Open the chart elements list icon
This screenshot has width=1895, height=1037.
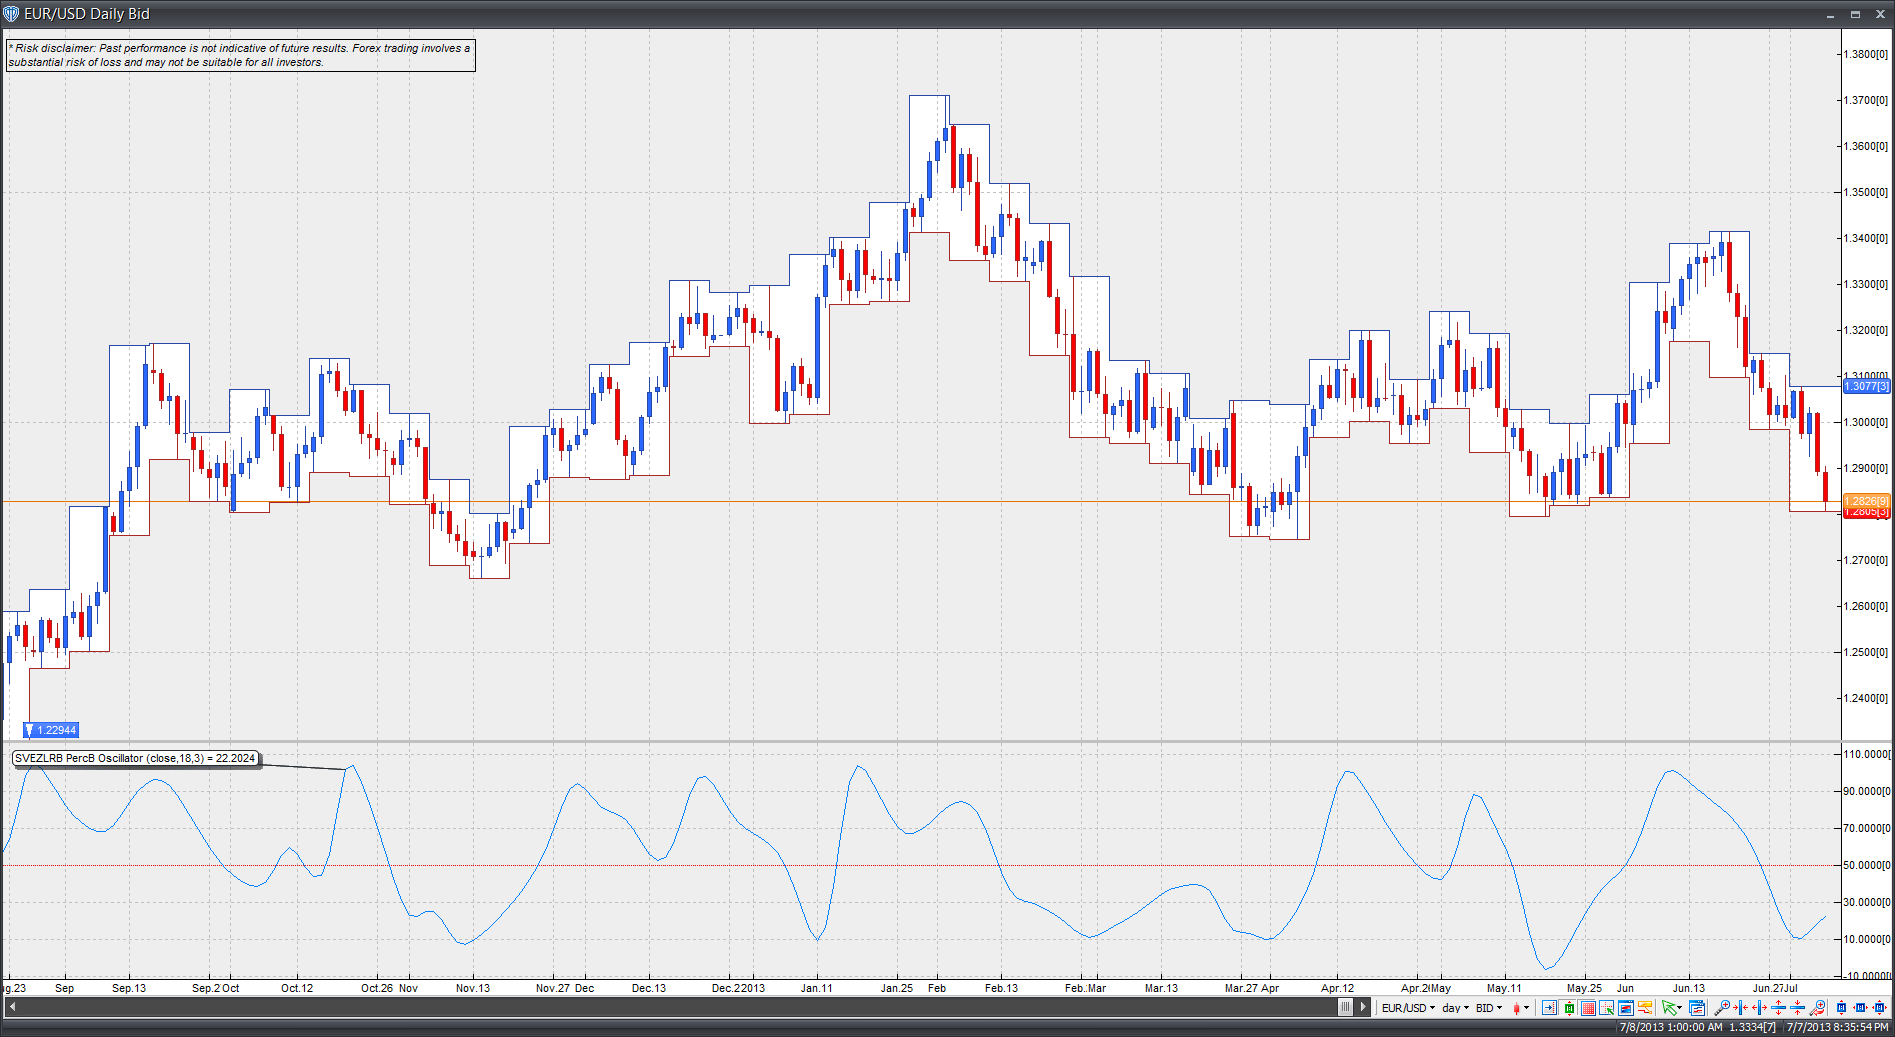click(x=1697, y=1008)
